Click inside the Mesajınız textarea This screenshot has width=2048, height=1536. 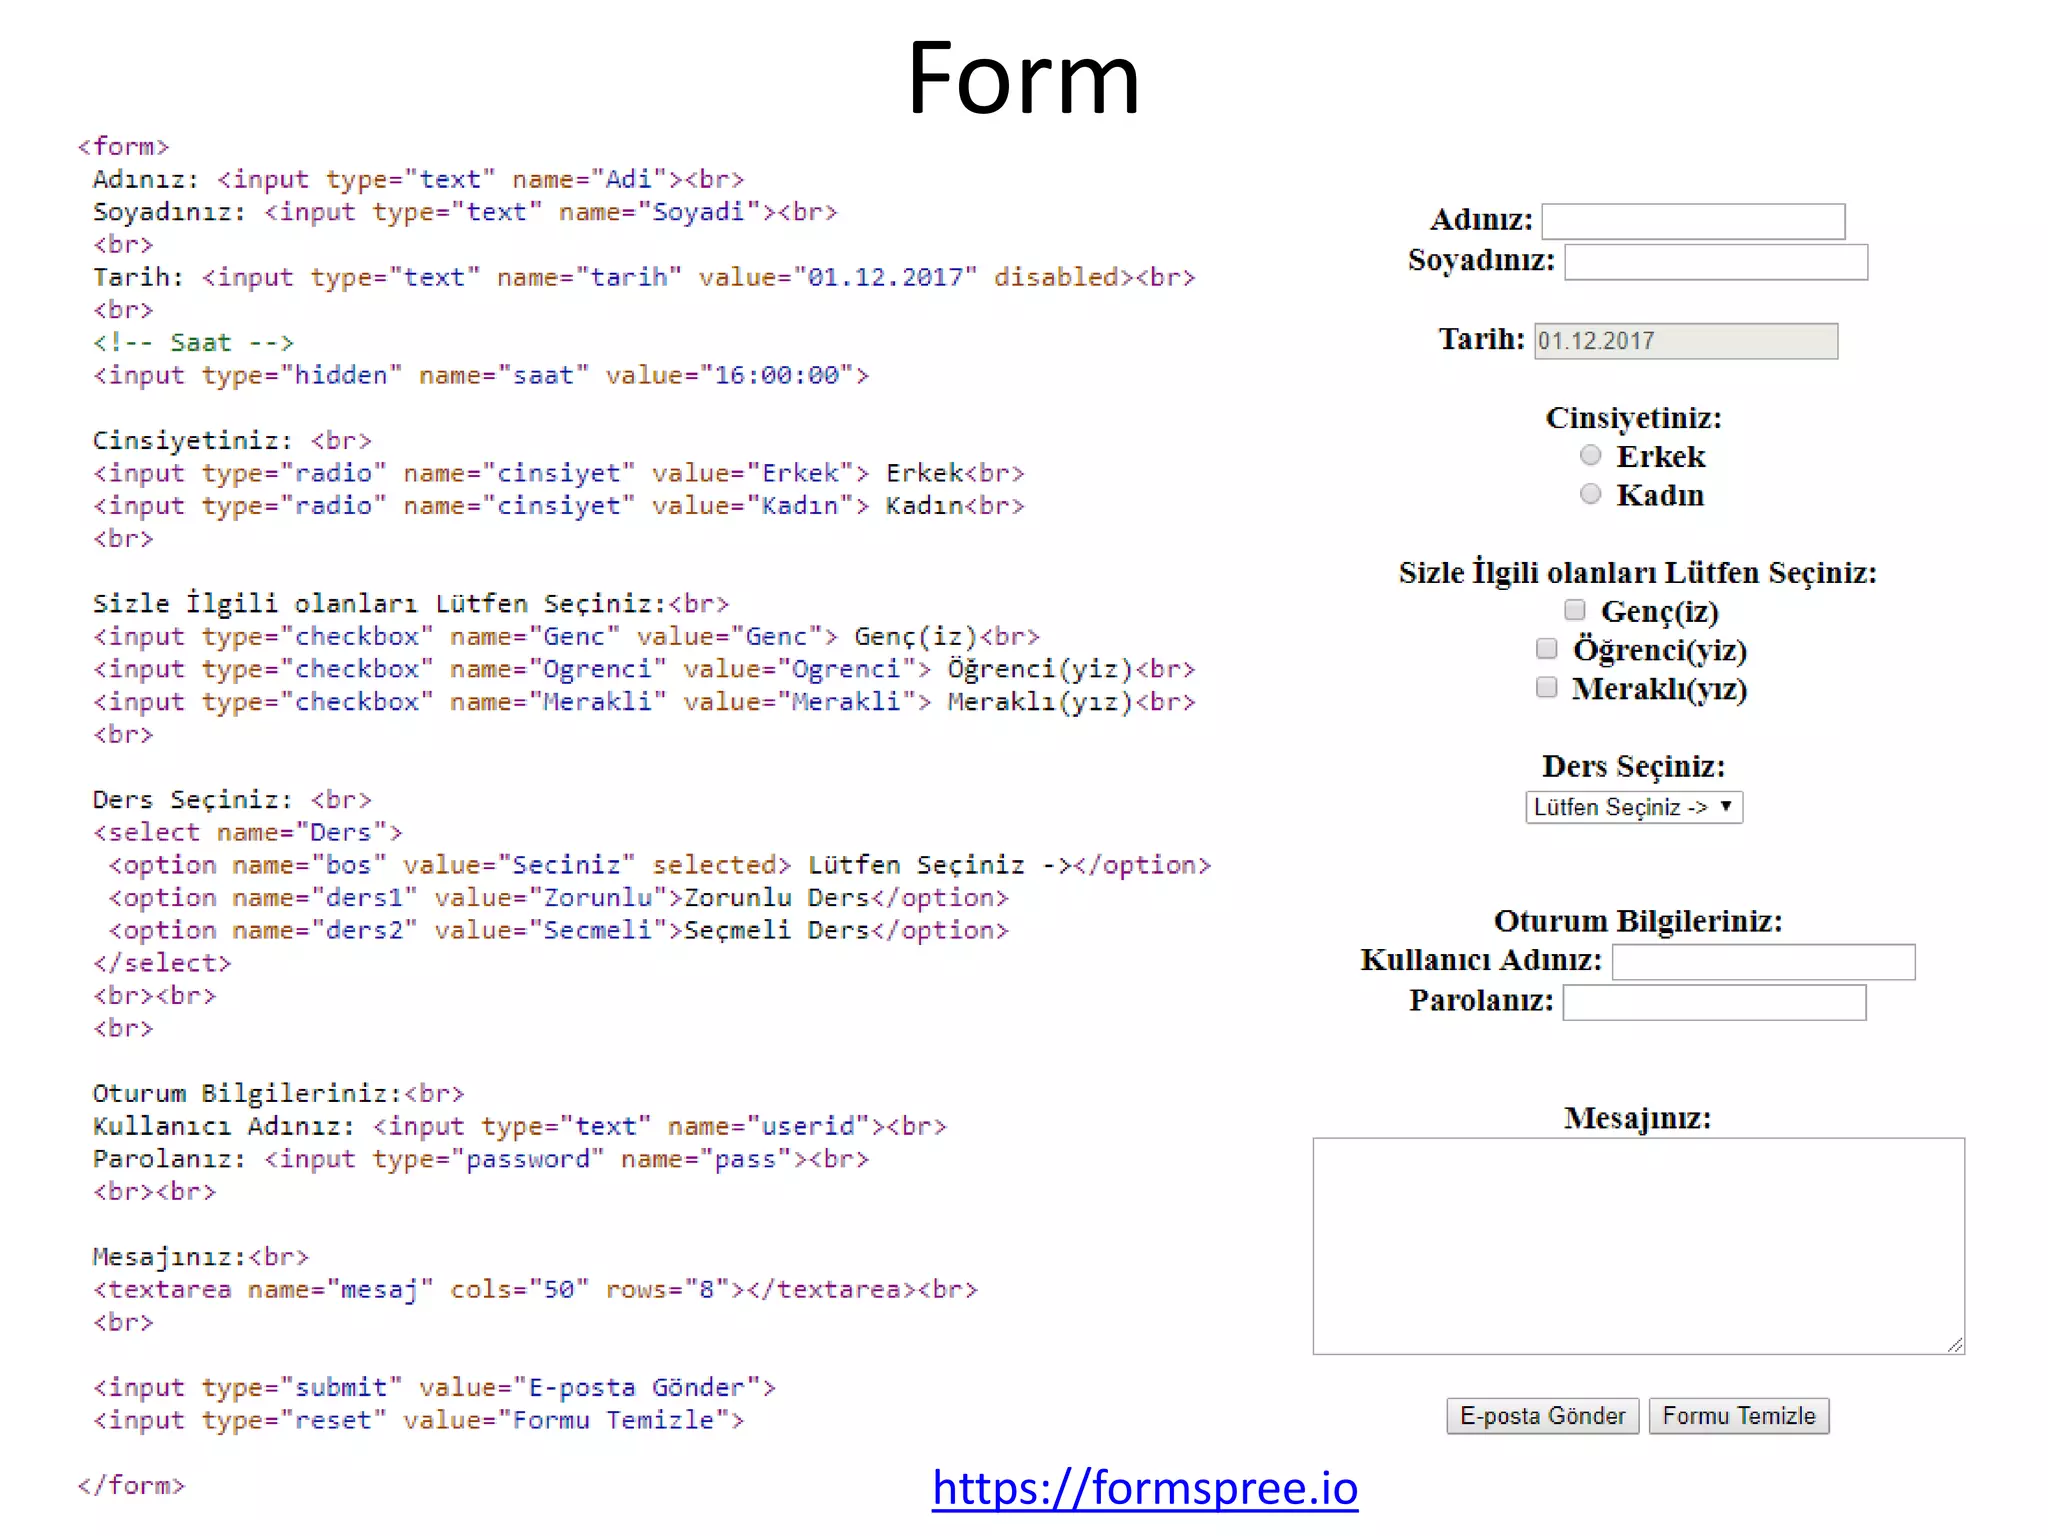[x=1639, y=1246]
